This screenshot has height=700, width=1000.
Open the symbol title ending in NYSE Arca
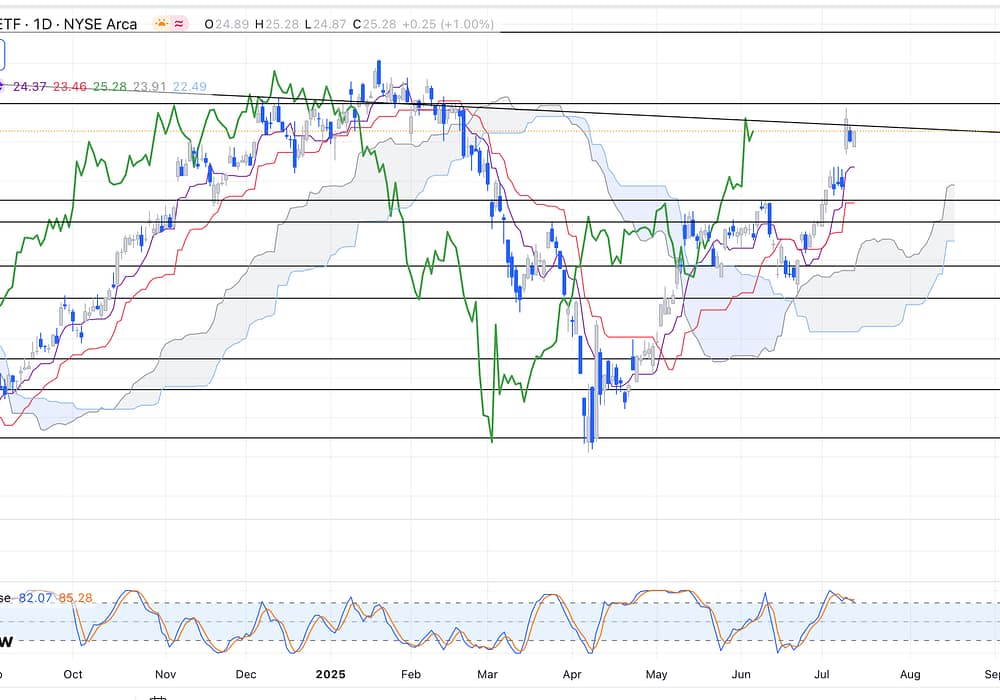[x=68, y=24]
